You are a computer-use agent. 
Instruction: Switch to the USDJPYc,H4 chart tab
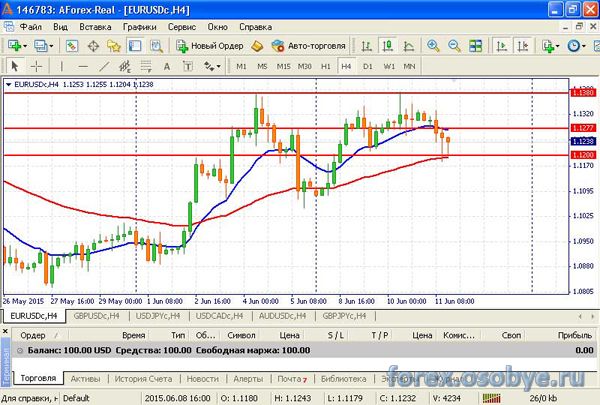tap(158, 316)
